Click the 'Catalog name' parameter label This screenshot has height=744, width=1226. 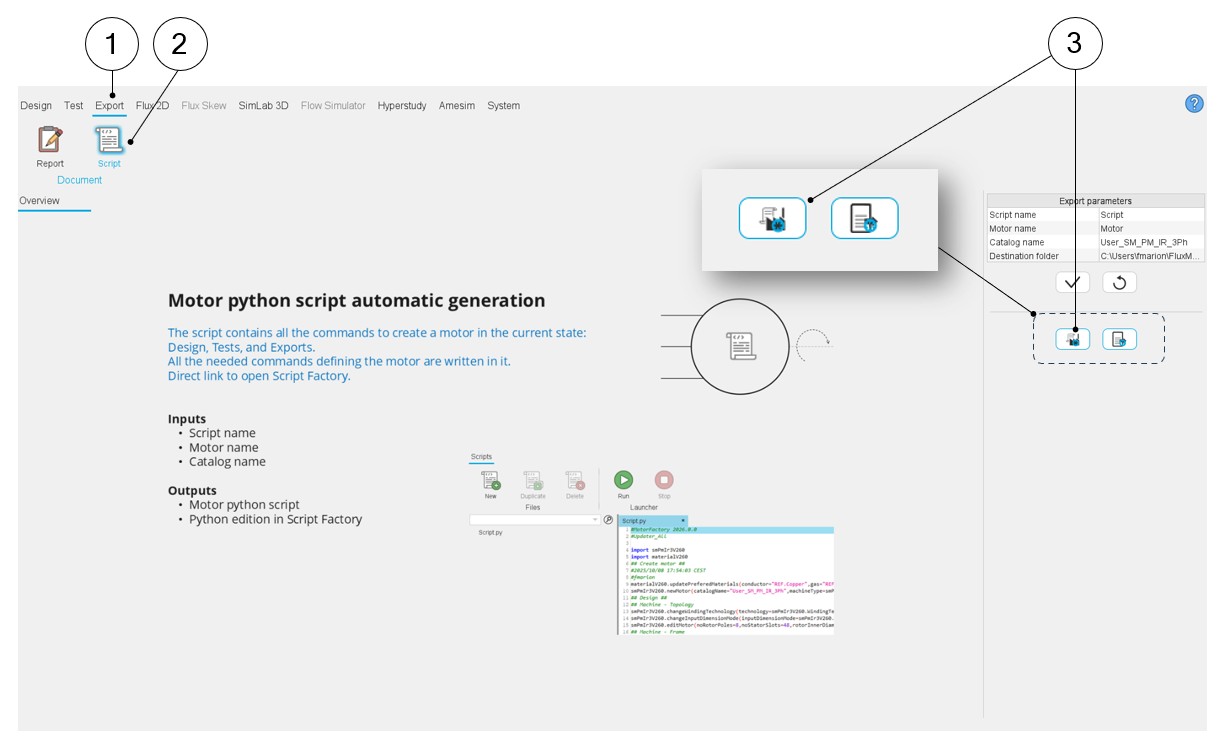tap(1017, 243)
